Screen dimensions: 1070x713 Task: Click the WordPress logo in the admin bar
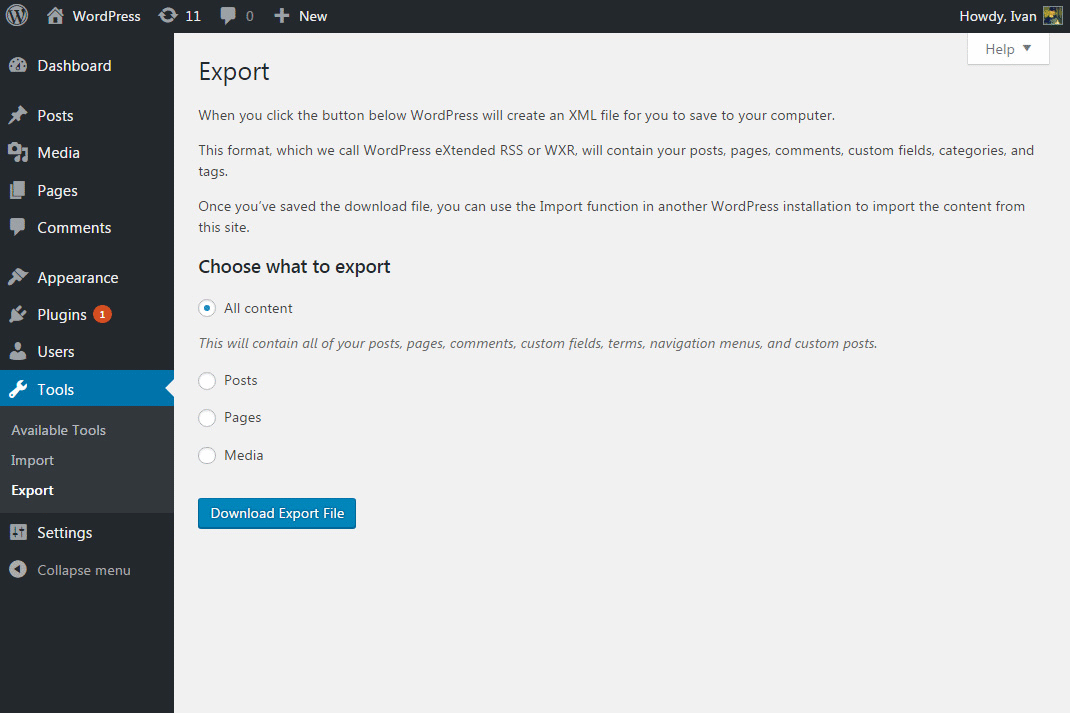click(x=15, y=15)
